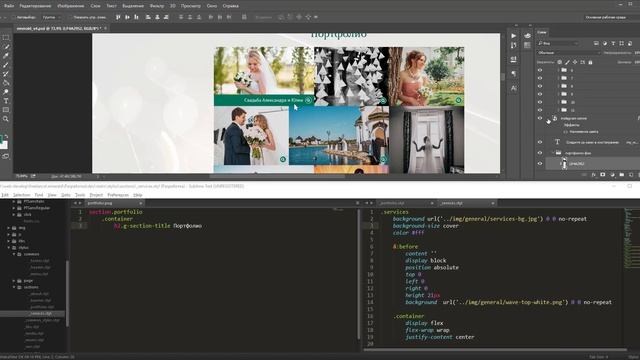Filter layers by shape layers icon
The height and width of the screenshot is (360, 640).
coord(621,43)
